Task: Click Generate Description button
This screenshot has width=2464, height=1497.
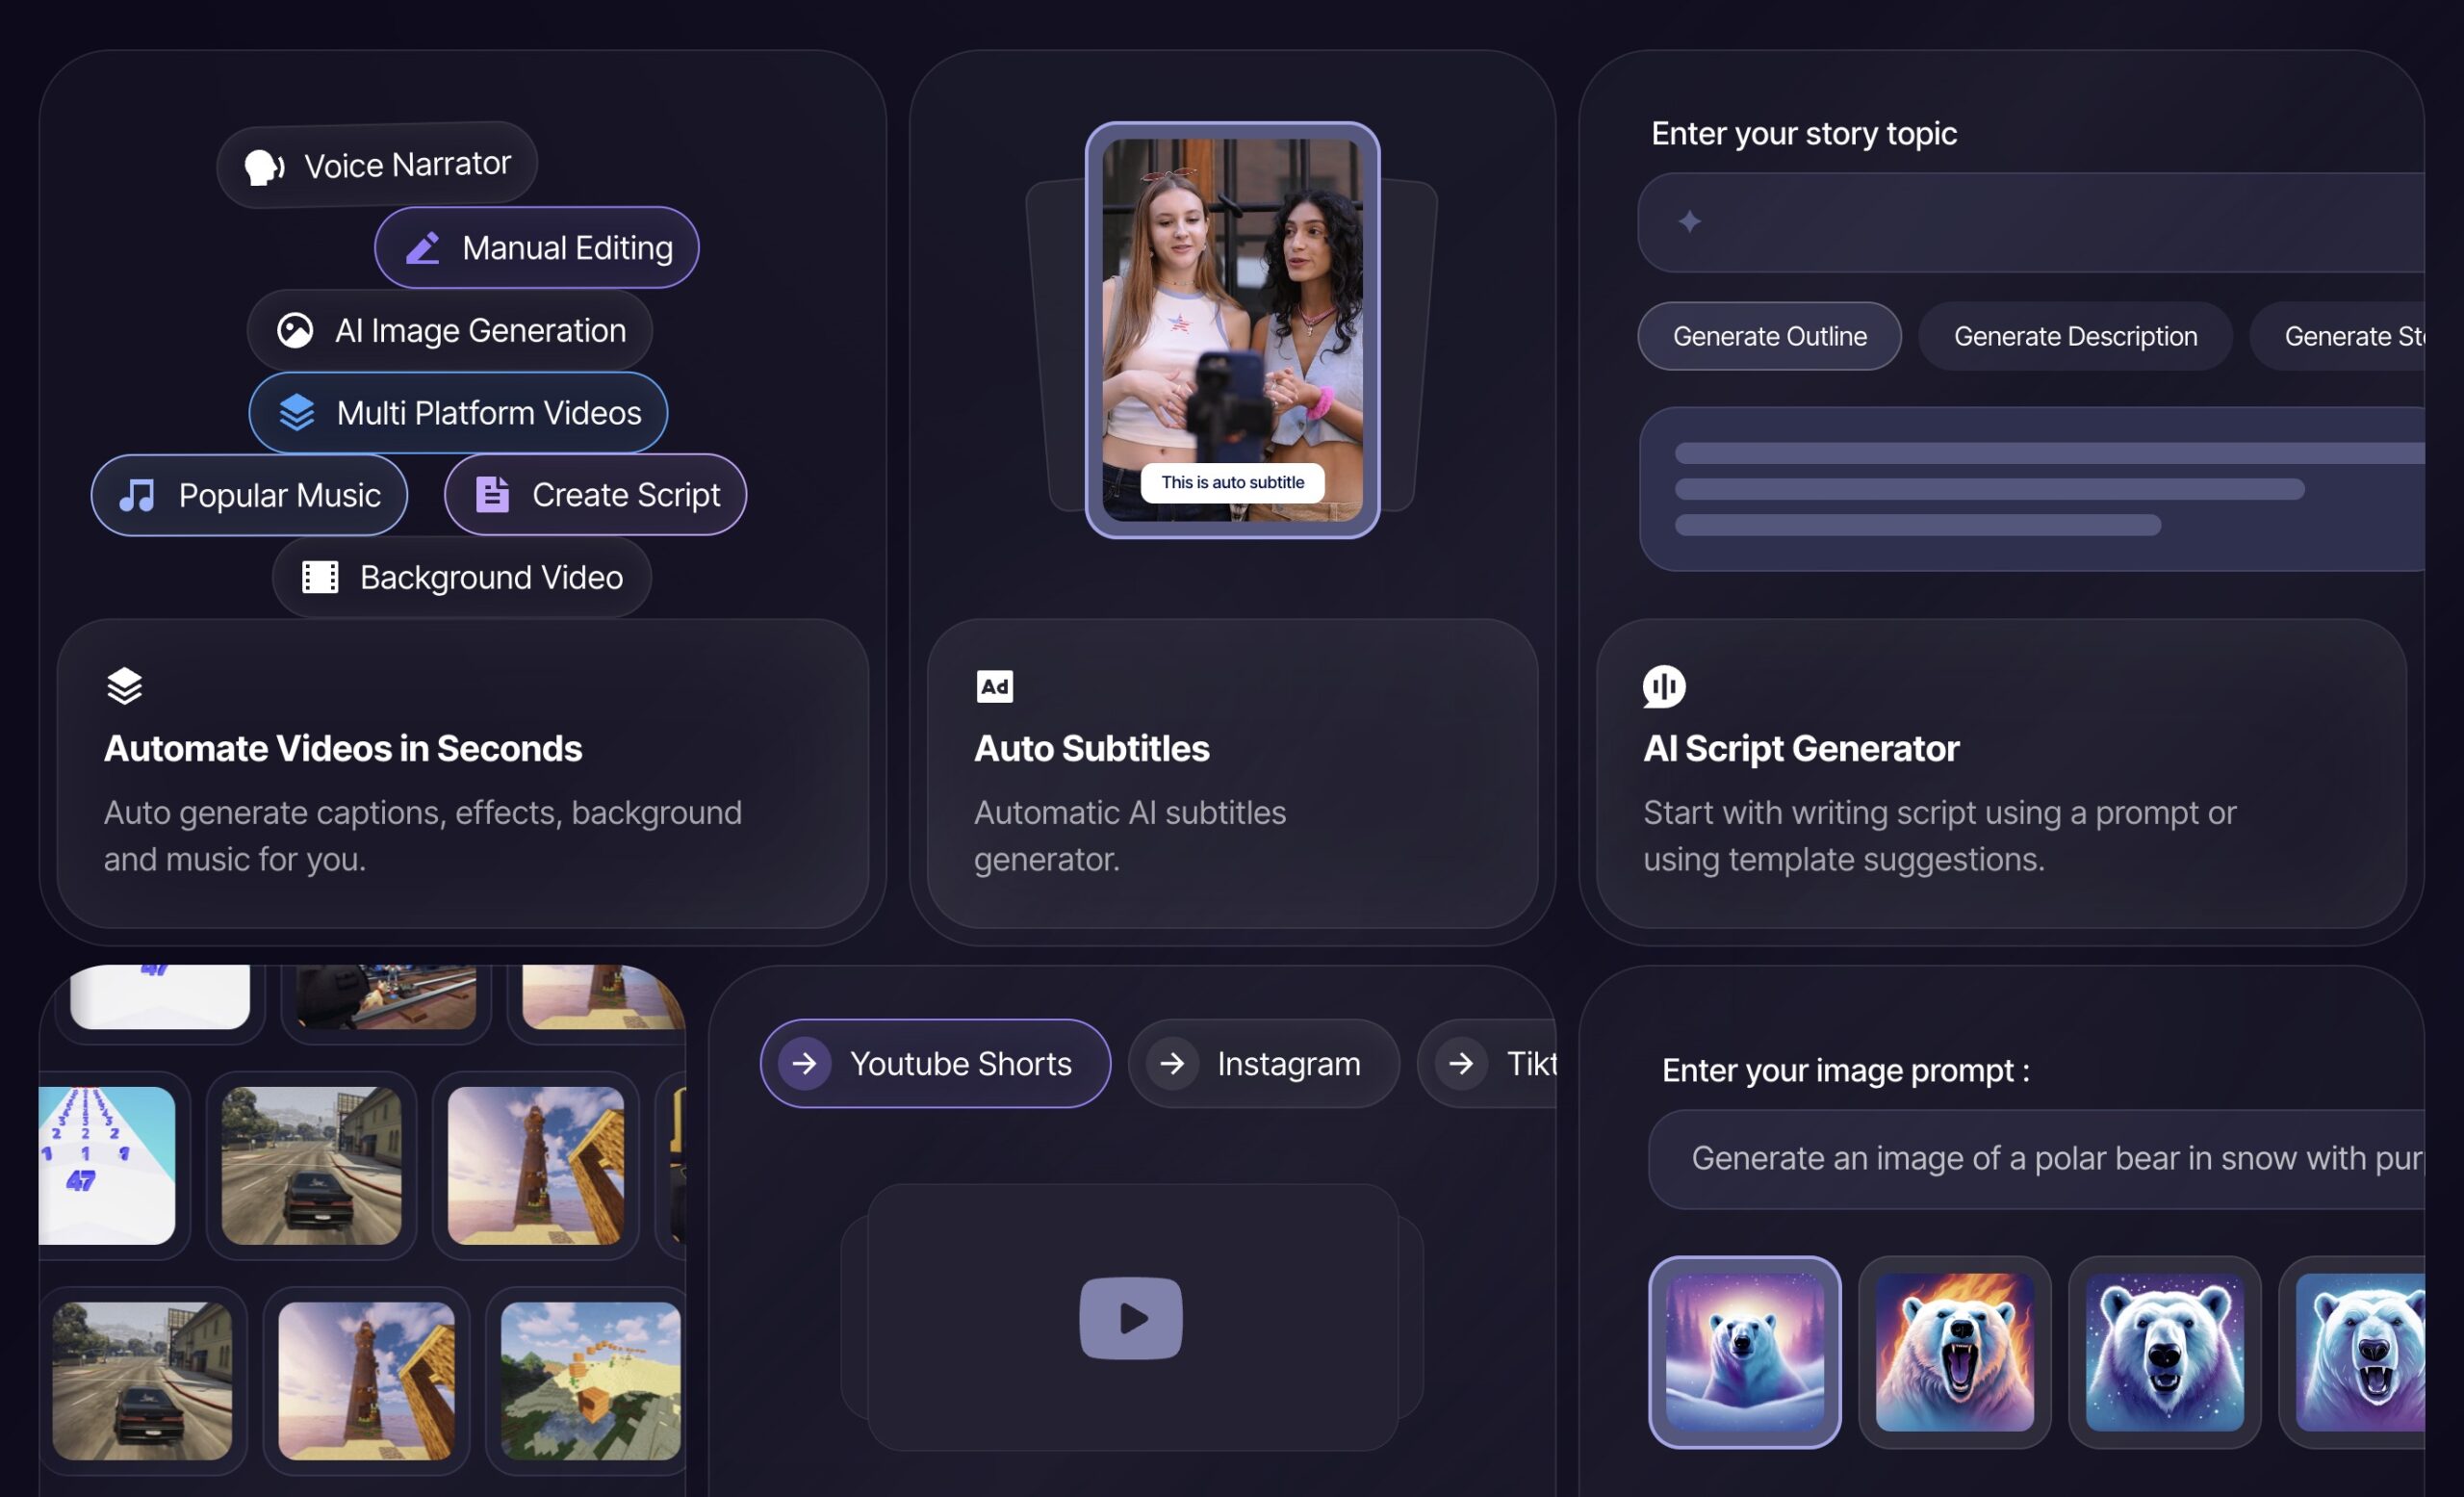Action: (2076, 337)
